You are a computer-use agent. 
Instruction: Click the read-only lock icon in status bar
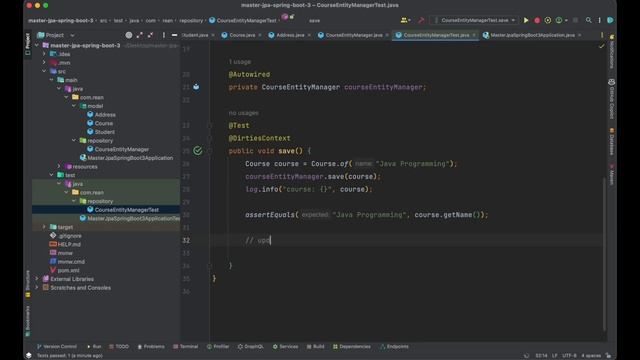coord(609,356)
